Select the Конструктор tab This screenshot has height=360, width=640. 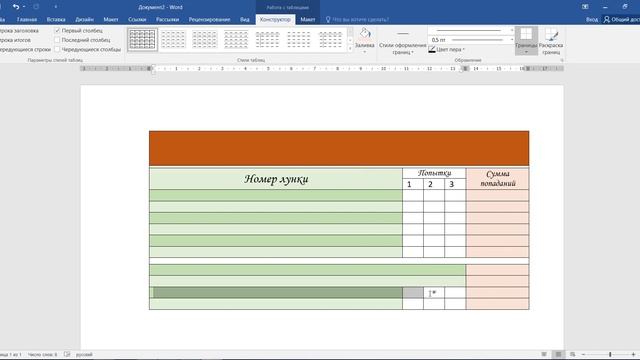276,19
